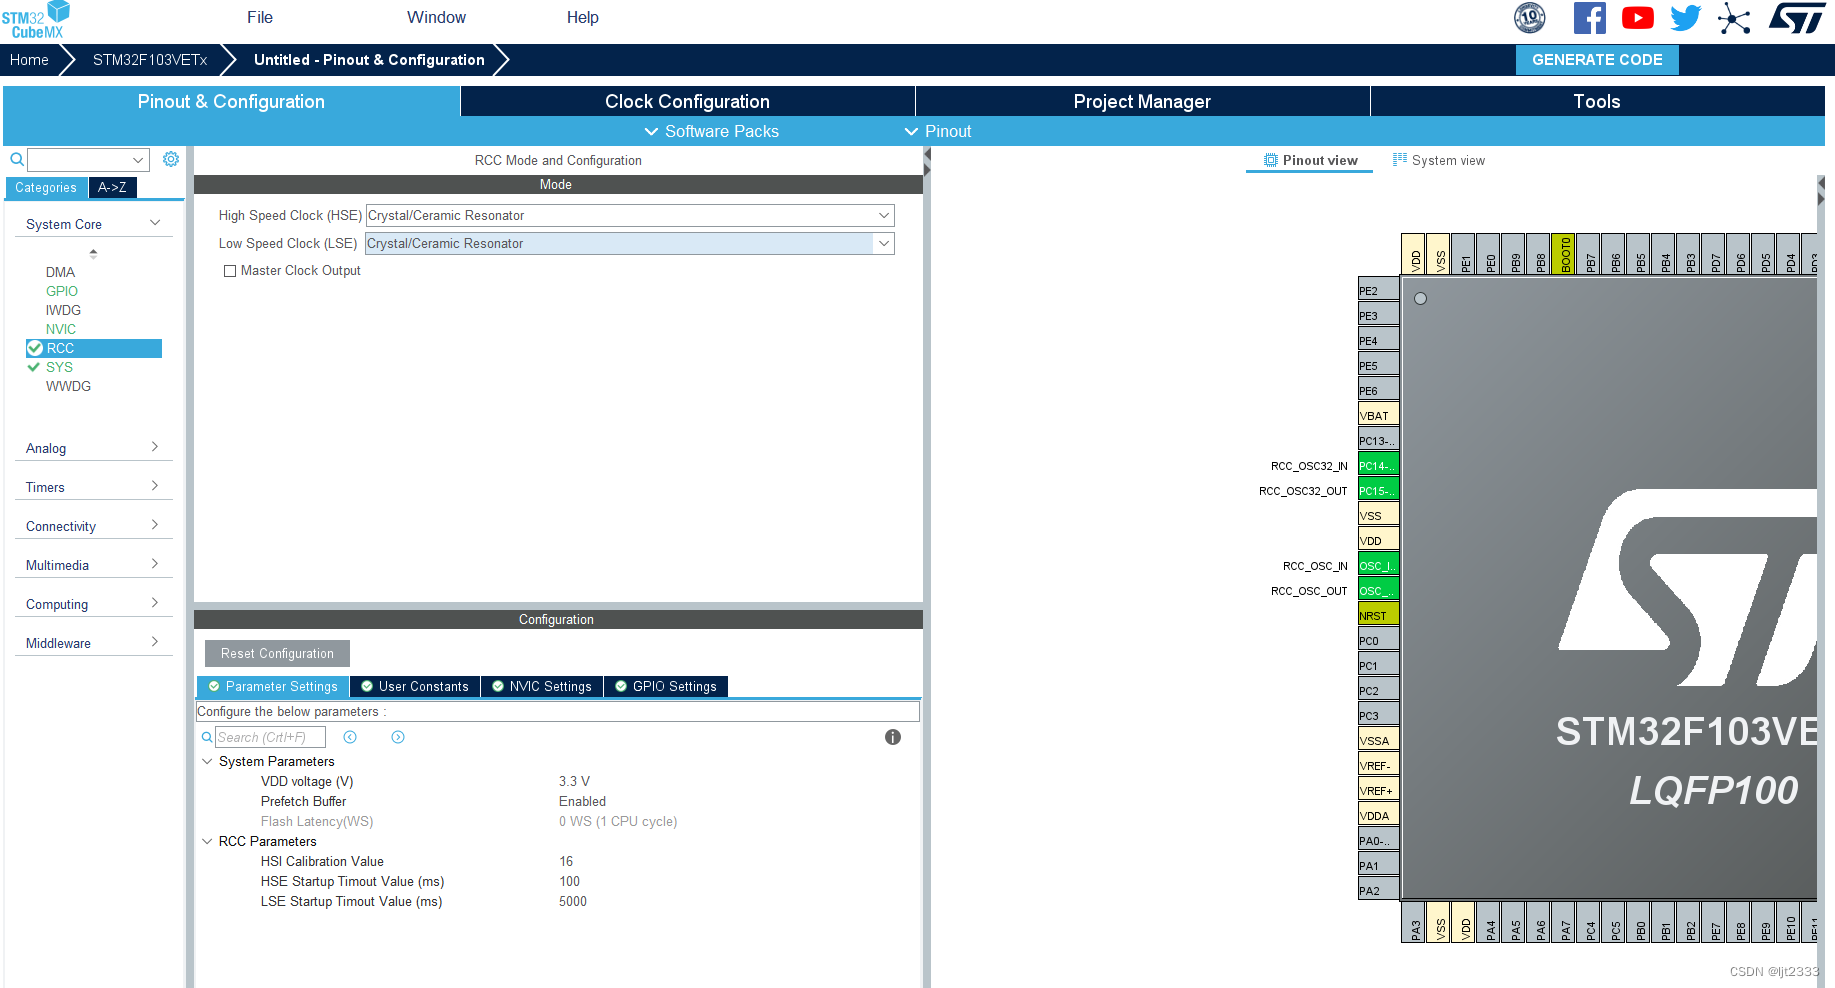Image resolution: width=1835 pixels, height=988 pixels.
Task: Click the parameter search magnifier icon
Action: pos(207,737)
